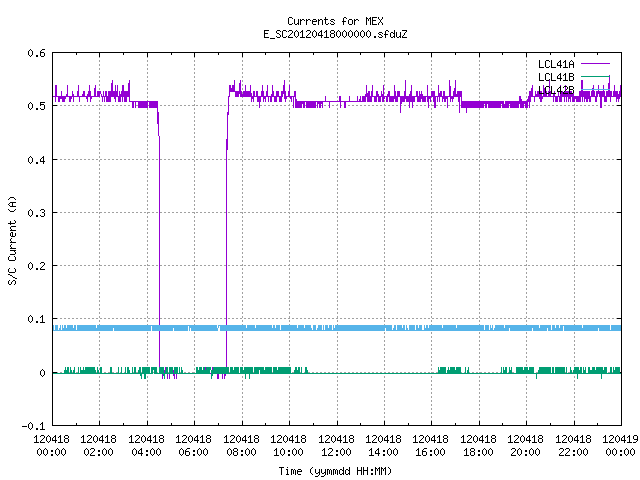This screenshot has width=640, height=480.
Task: Click the light blue LCL42B trace band
Action: pos(337,328)
